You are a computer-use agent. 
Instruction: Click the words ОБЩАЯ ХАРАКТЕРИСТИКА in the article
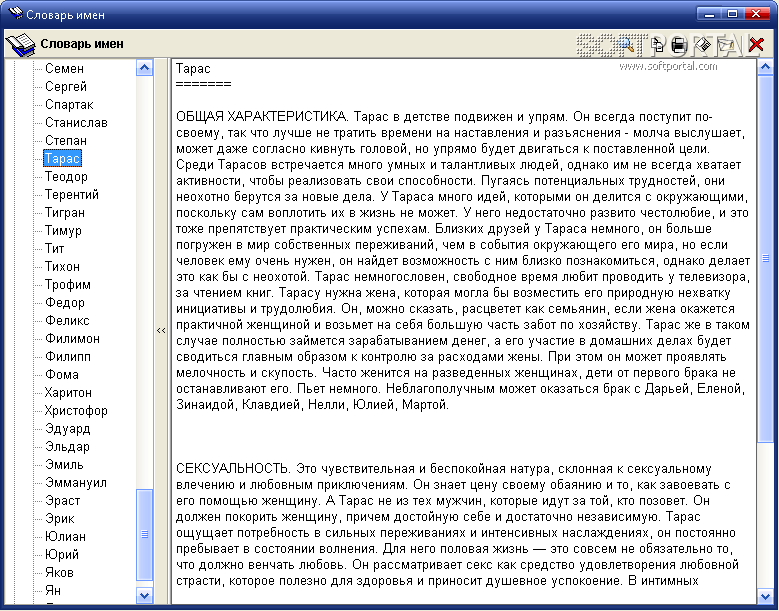pos(262,117)
